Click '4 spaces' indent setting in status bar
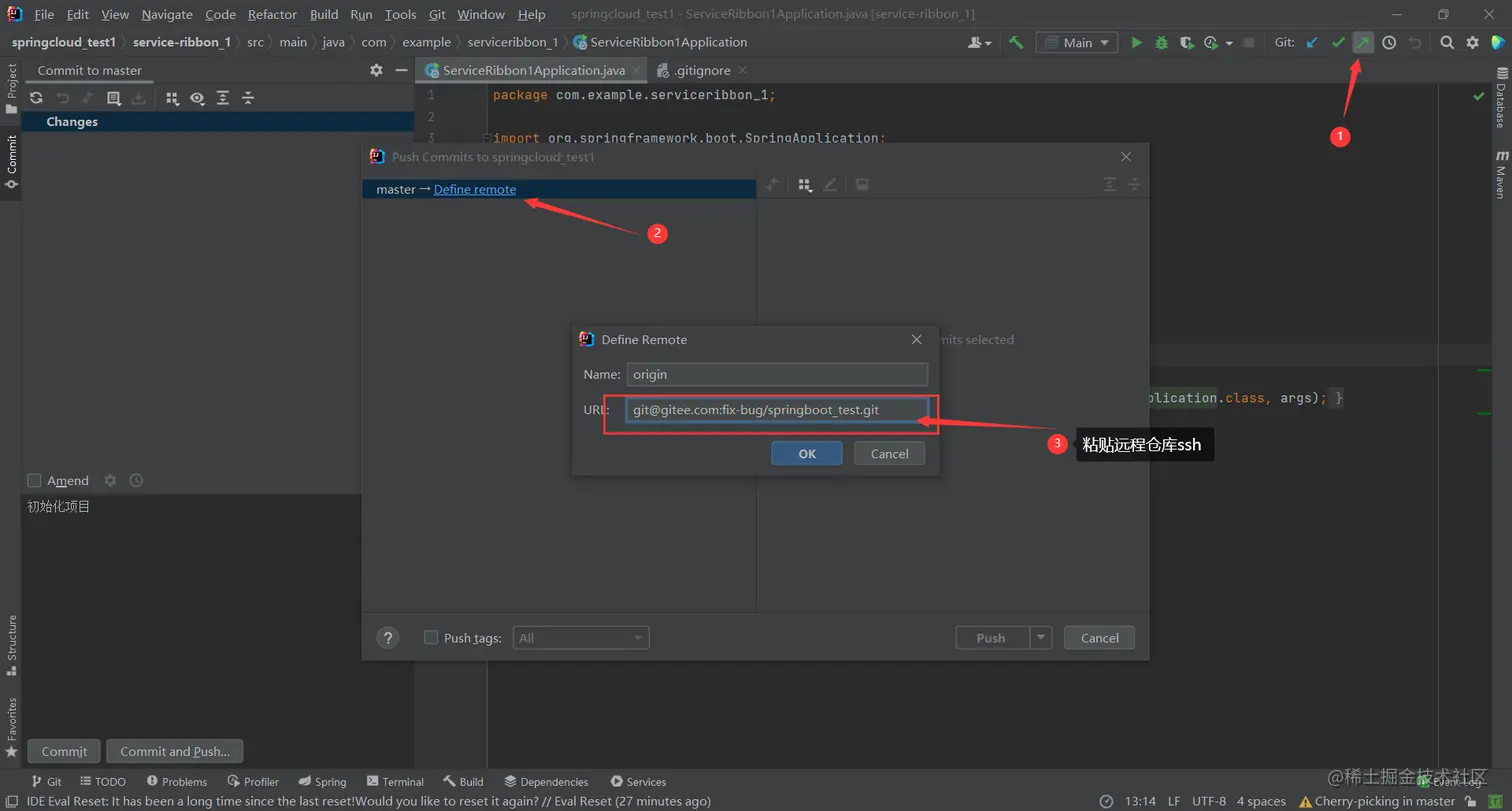1512x811 pixels. tap(1261, 801)
